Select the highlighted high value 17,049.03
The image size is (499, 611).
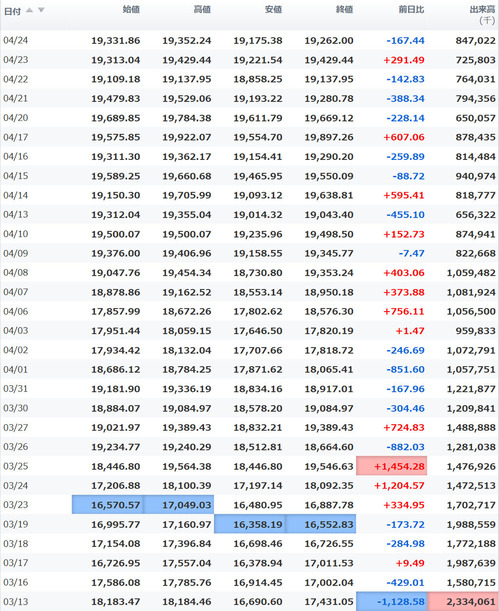click(x=178, y=505)
